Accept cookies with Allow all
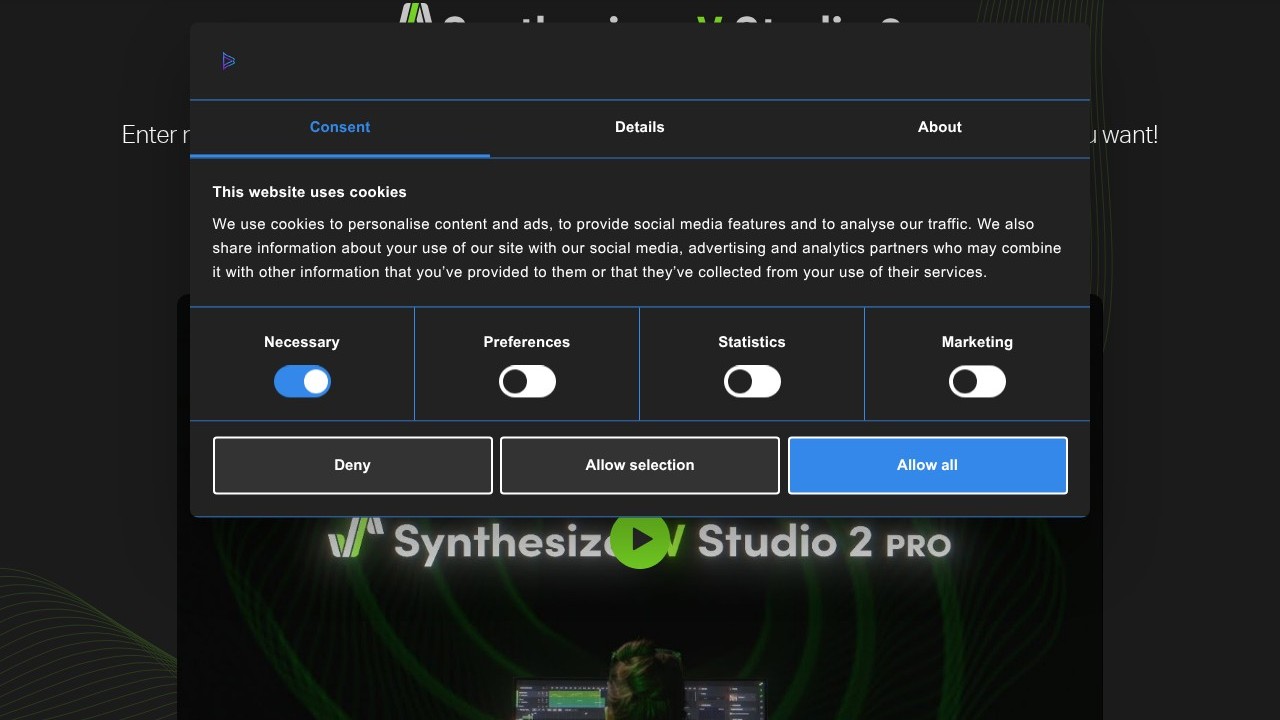 (927, 465)
